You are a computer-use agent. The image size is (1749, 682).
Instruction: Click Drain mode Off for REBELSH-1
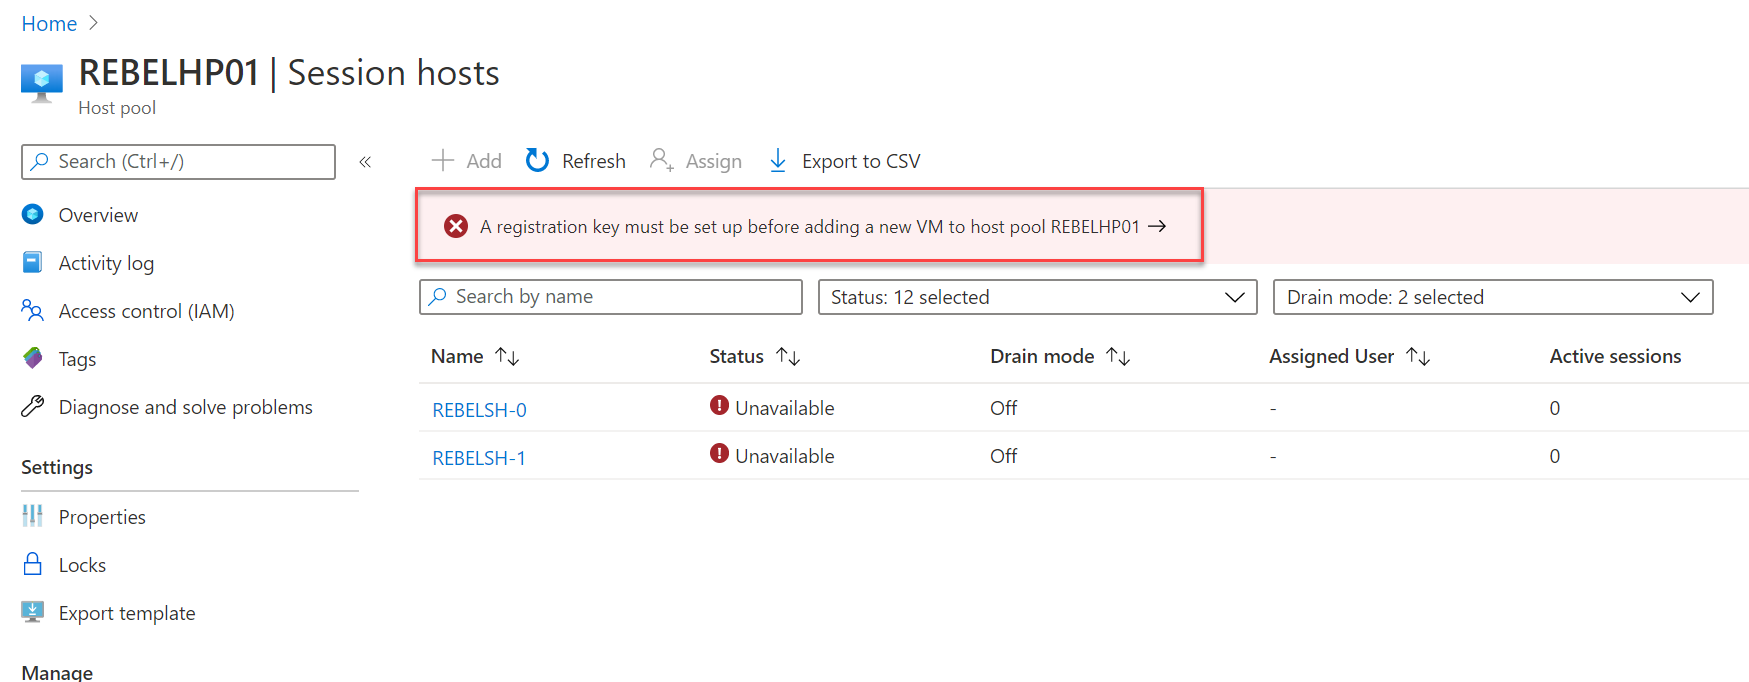pyautogui.click(x=1003, y=456)
